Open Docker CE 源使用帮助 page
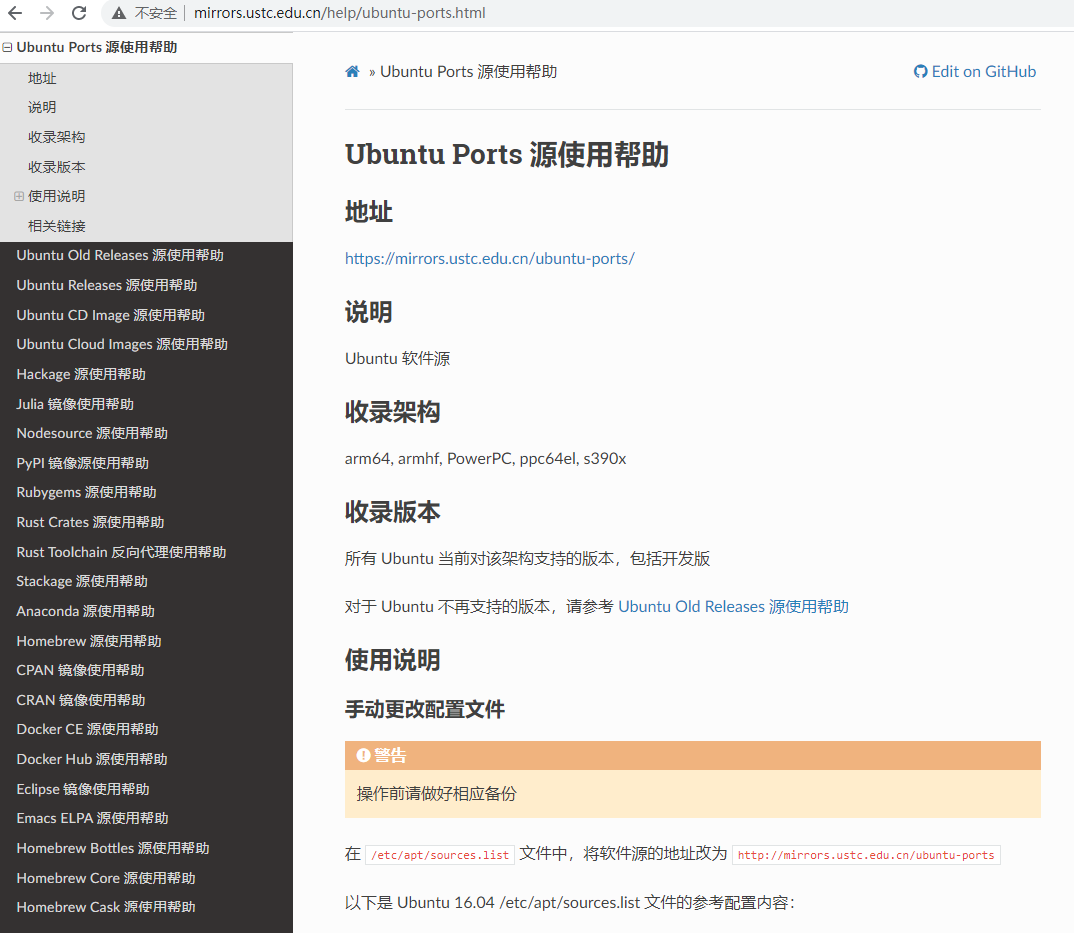Viewport: 1074px width, 933px height. pos(87,730)
